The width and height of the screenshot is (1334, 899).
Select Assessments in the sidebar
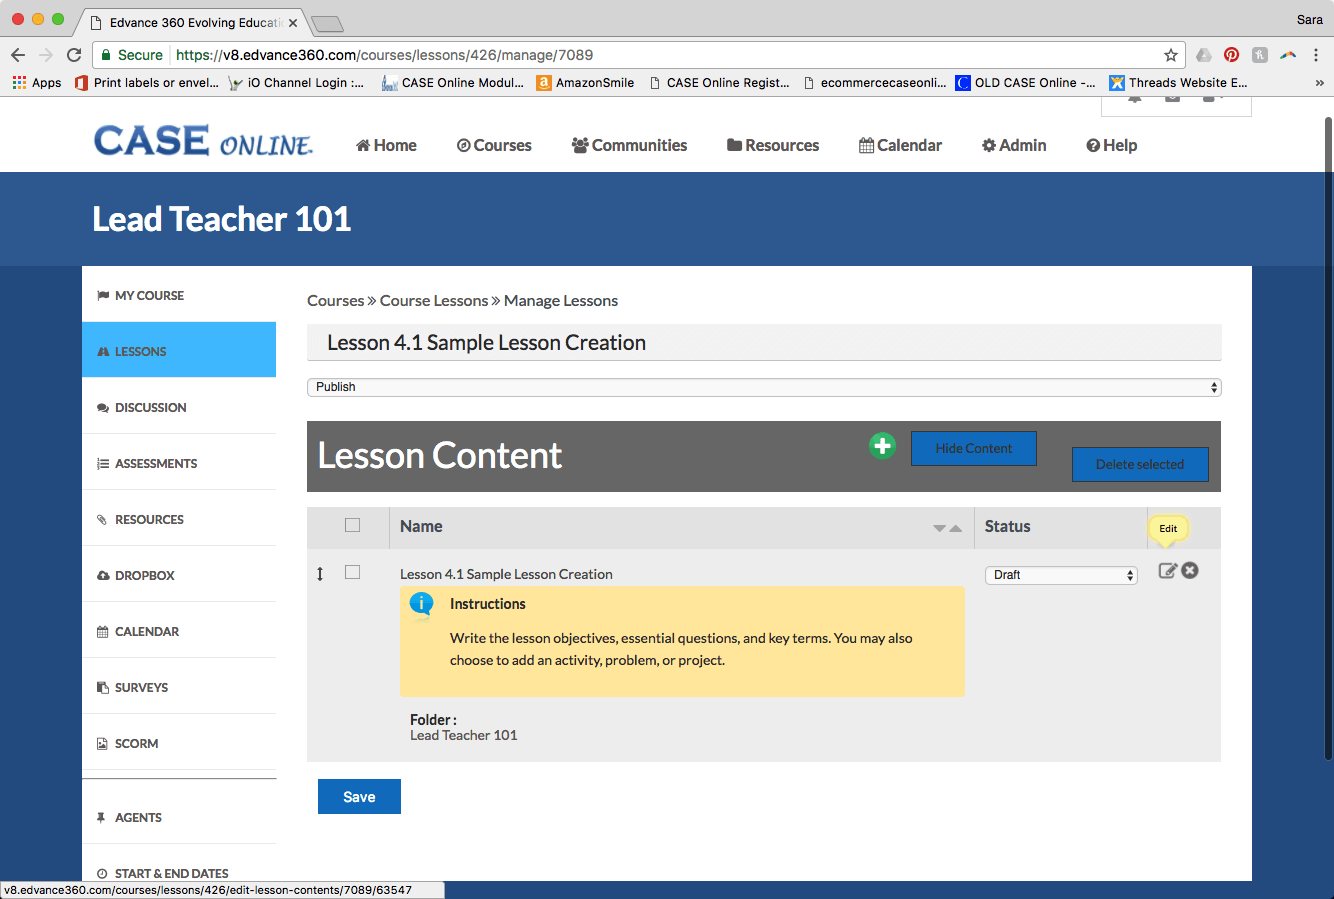156,463
